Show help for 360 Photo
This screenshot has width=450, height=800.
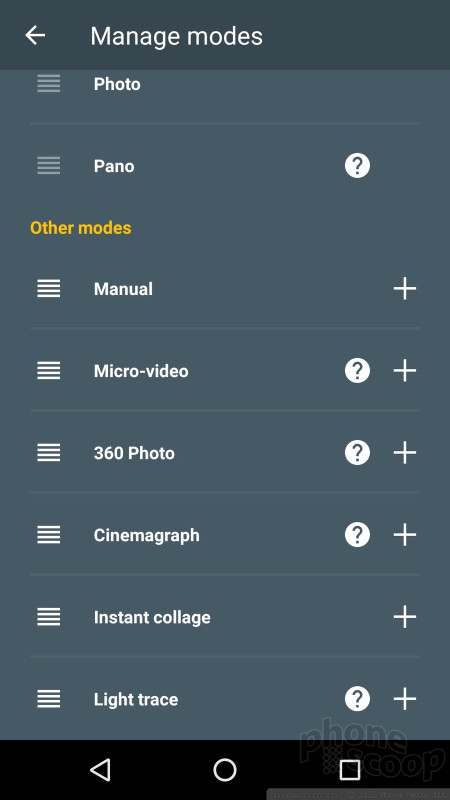point(357,453)
